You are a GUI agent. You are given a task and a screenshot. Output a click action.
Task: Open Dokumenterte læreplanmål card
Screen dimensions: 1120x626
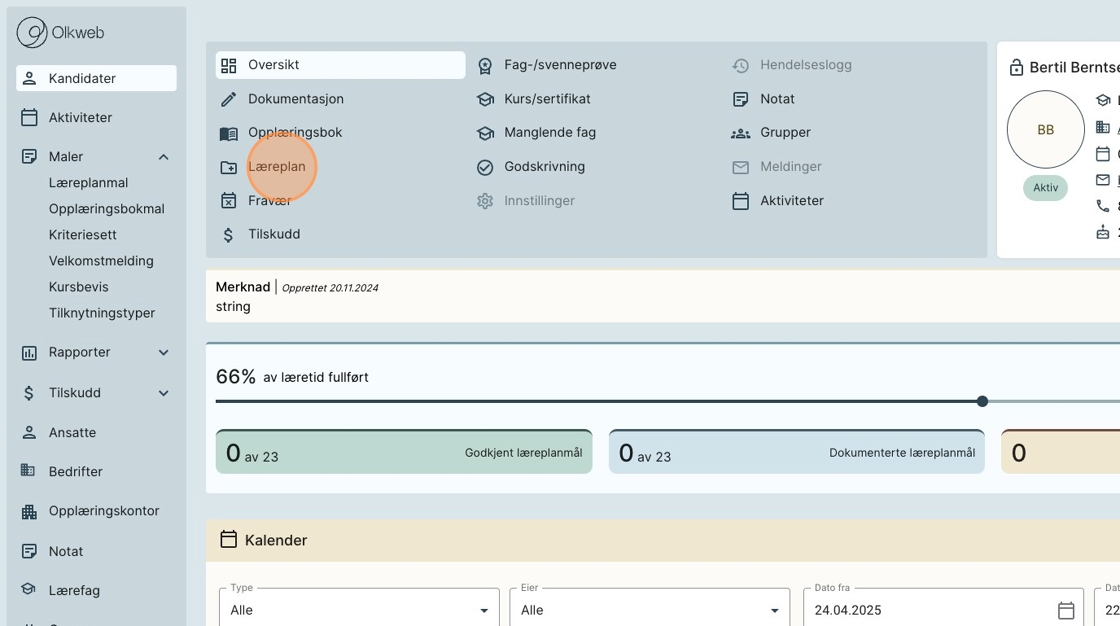796,452
